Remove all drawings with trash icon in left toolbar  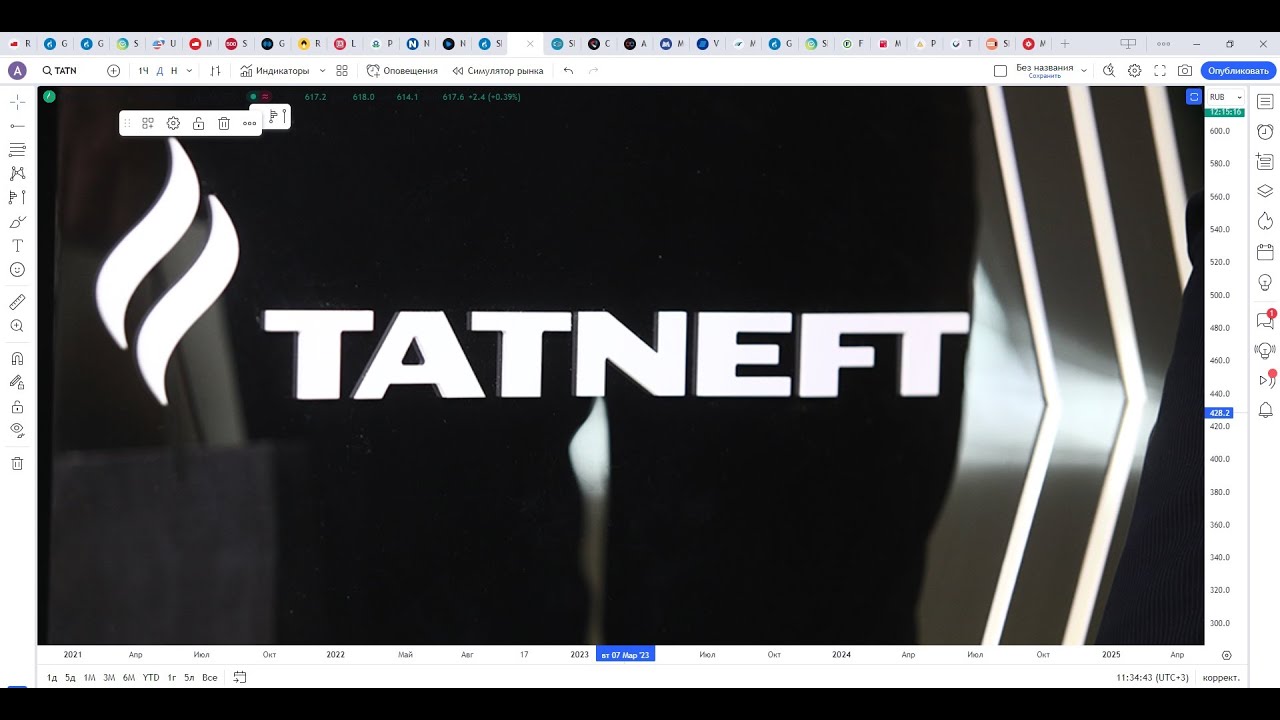(17, 464)
